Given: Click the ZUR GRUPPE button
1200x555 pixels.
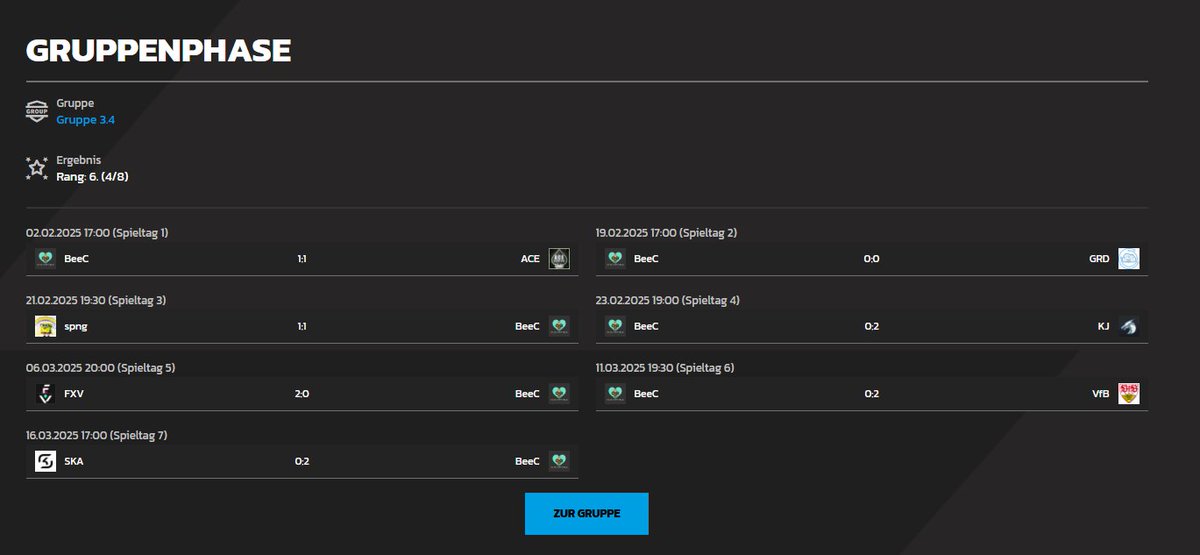Looking at the screenshot, I should pos(587,513).
